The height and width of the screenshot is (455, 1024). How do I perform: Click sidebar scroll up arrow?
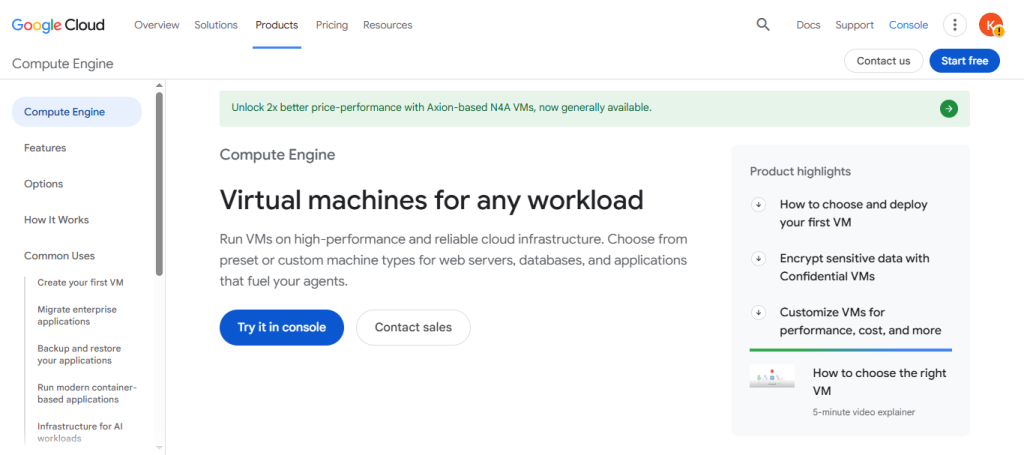[x=159, y=85]
